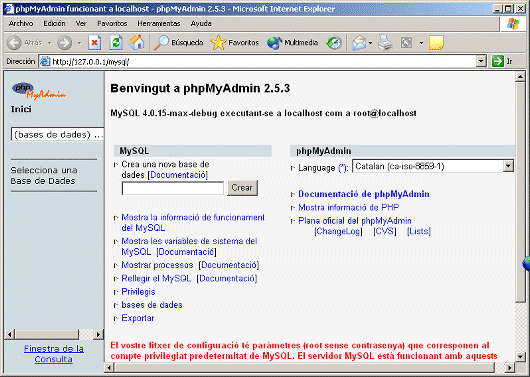The image size is (530, 377).
Task: Open the ChangeLog link
Action: click(338, 231)
